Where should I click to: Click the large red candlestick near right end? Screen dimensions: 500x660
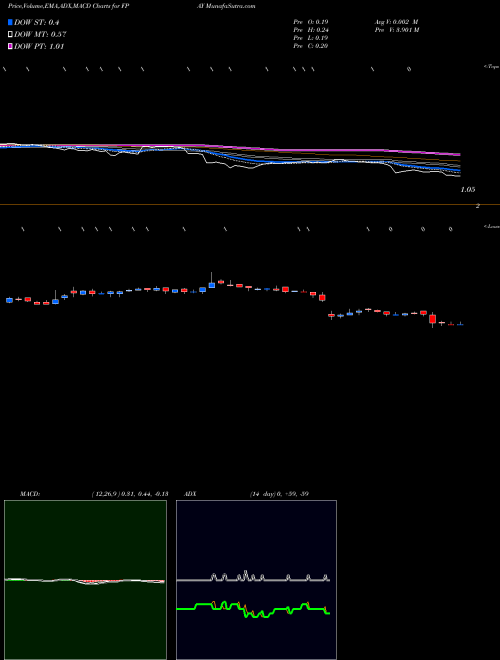pos(432,319)
